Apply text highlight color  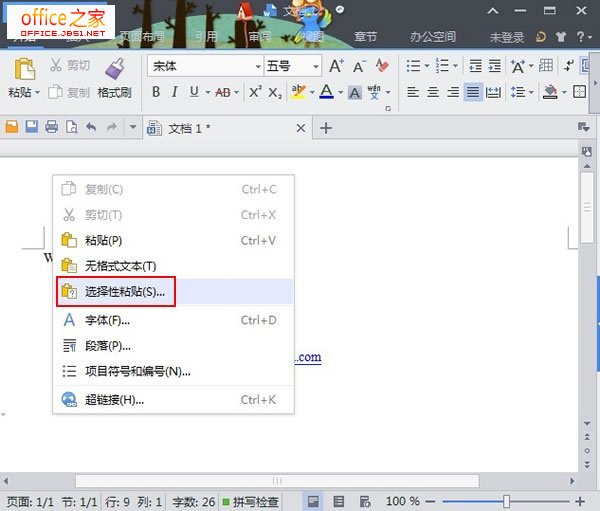[298, 92]
